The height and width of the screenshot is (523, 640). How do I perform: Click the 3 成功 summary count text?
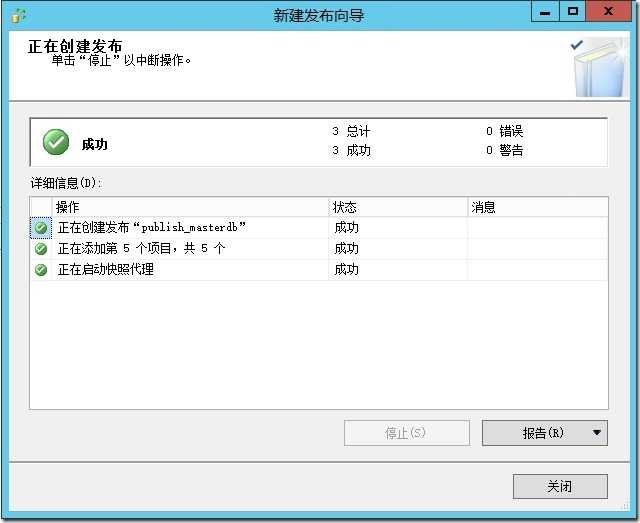click(x=351, y=151)
